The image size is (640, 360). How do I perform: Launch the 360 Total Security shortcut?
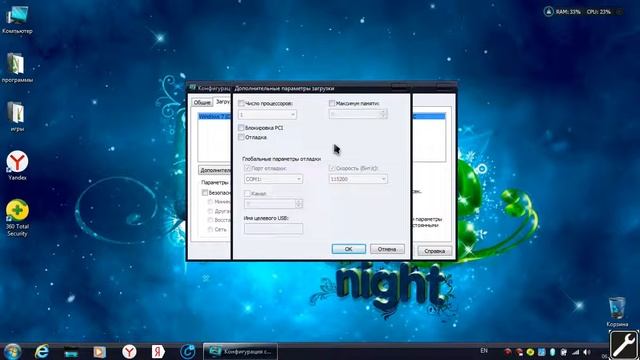click(17, 218)
